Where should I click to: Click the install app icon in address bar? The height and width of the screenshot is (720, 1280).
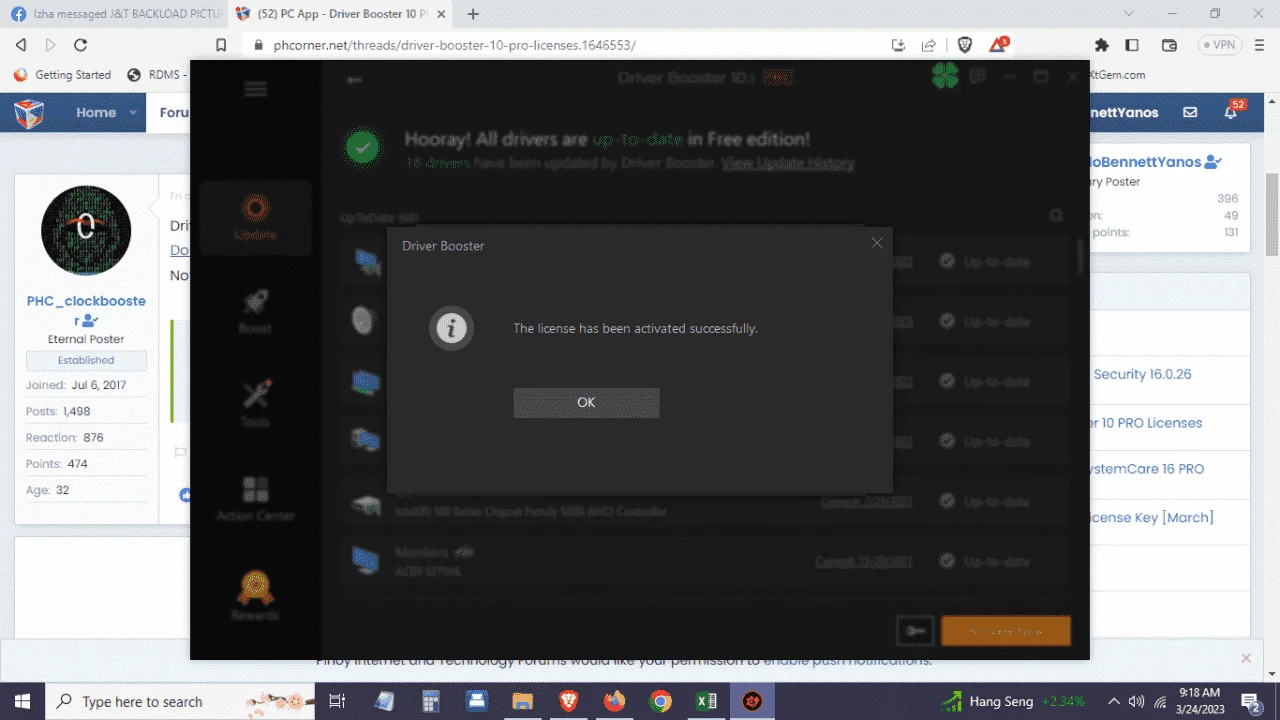(x=898, y=45)
